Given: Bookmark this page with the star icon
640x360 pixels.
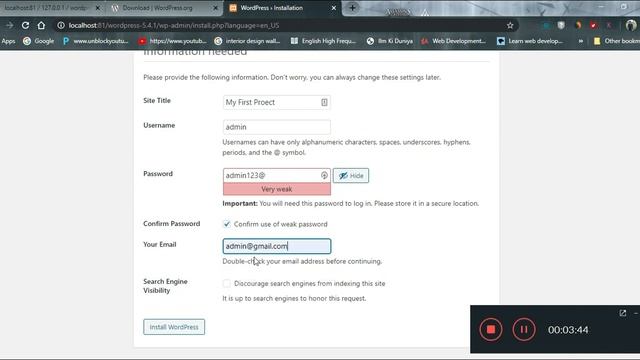Looking at the screenshot, I should (x=510, y=25).
